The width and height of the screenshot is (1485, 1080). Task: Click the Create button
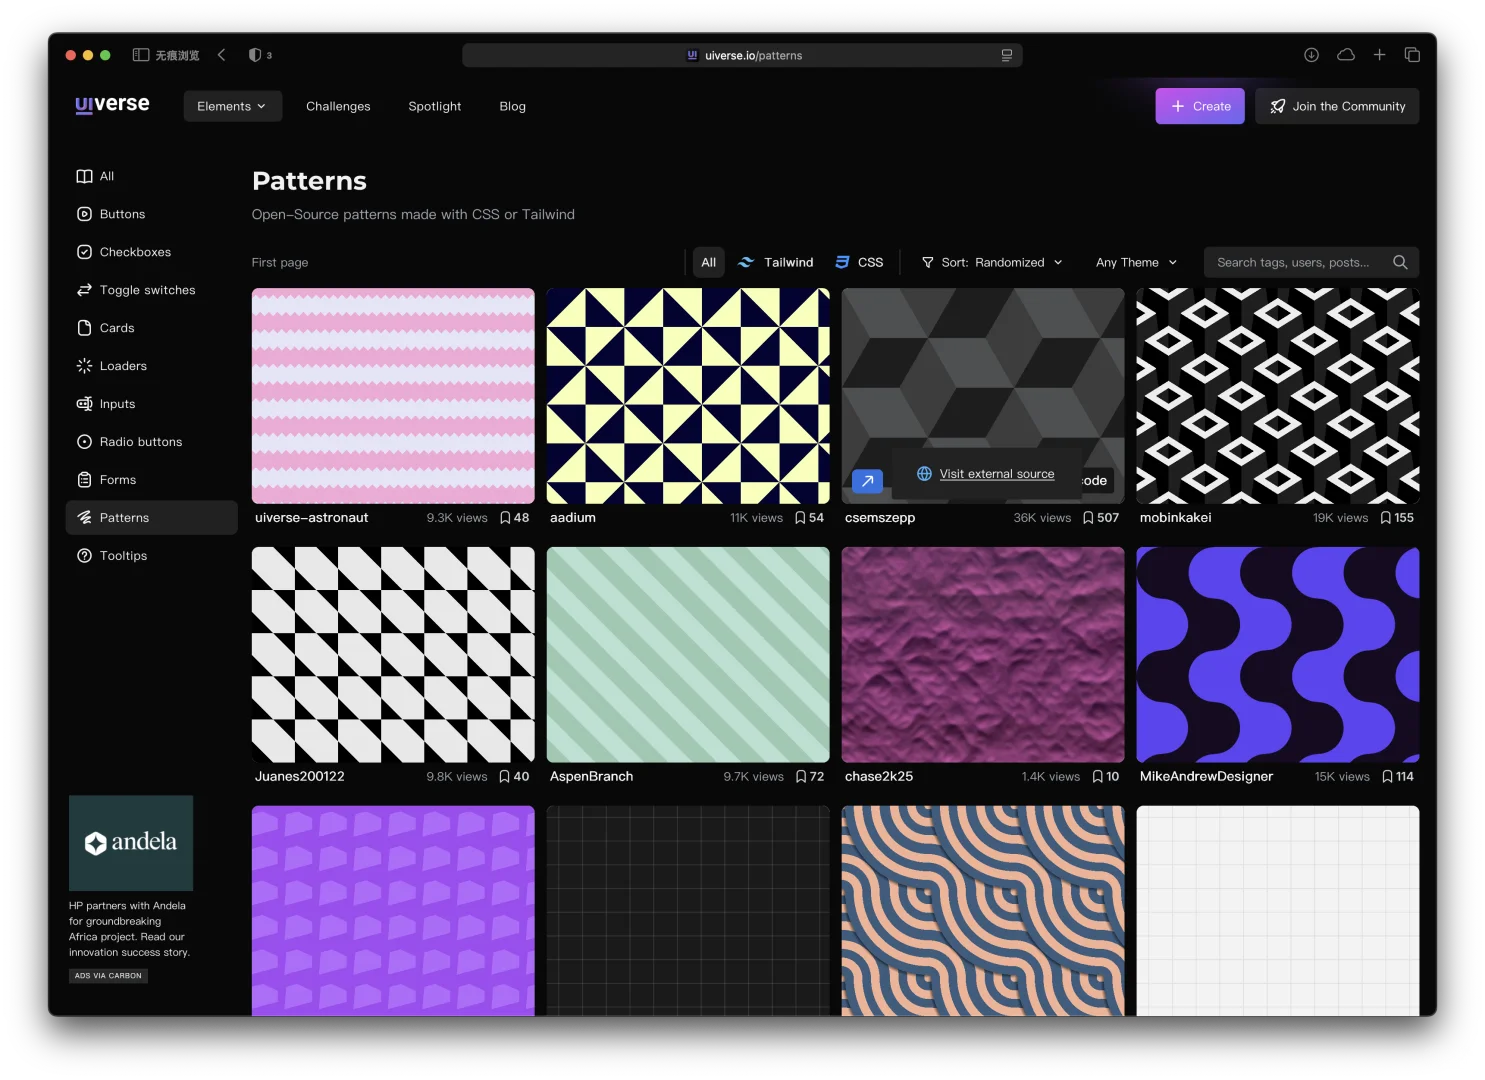click(x=1200, y=106)
